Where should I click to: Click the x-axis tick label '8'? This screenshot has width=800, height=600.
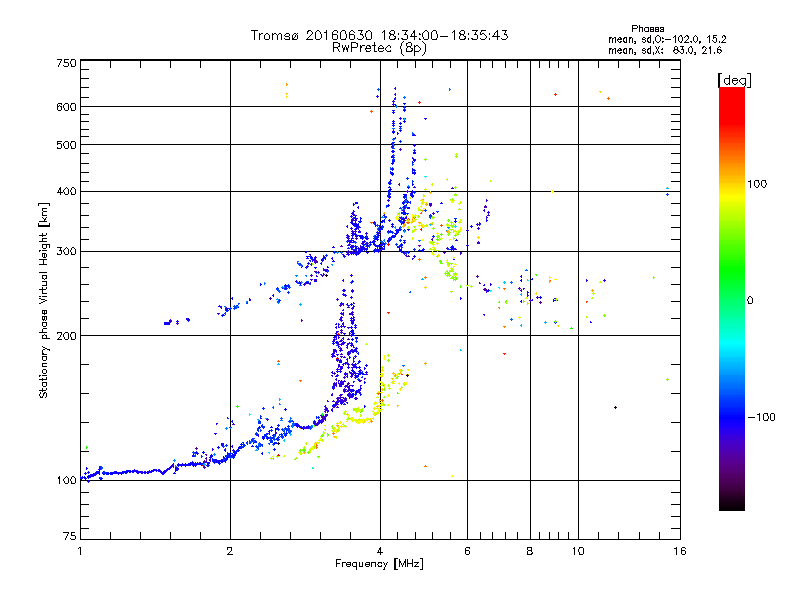(530, 551)
